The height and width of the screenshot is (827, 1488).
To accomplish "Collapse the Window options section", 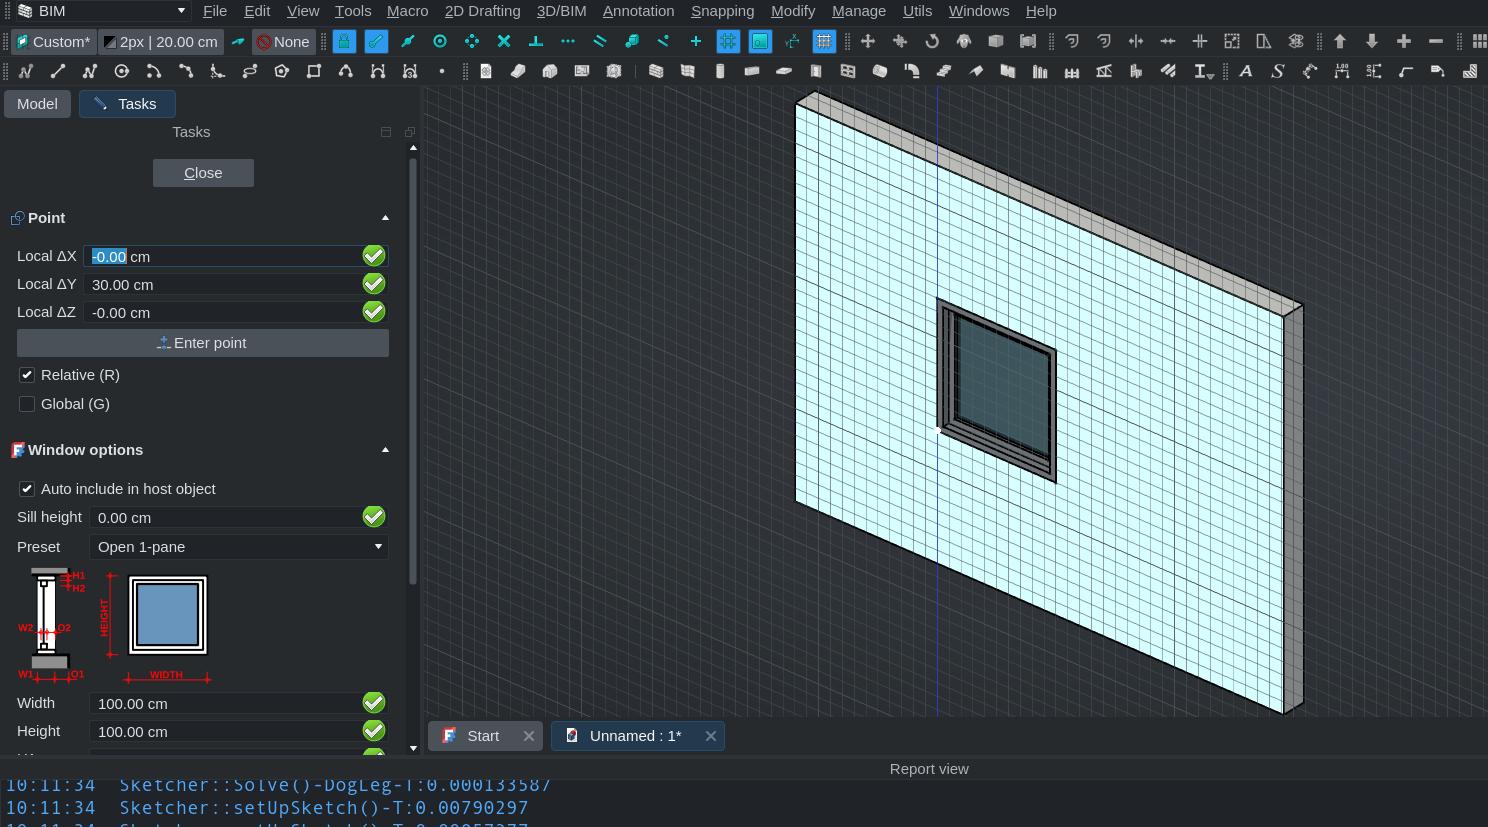I will 385,450.
